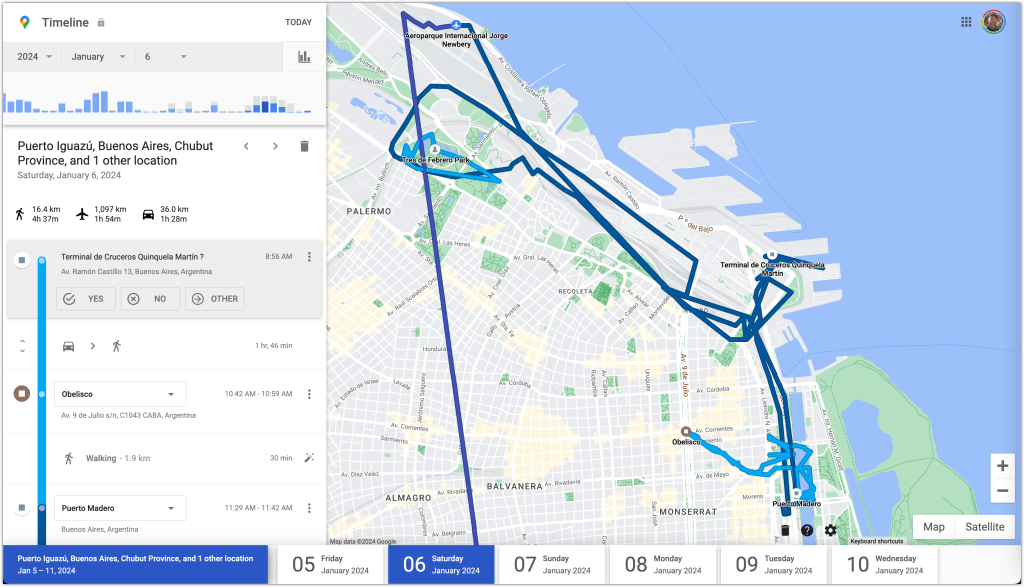Confirm location with YES option
The height and width of the screenshot is (587, 1024).
coord(85,299)
